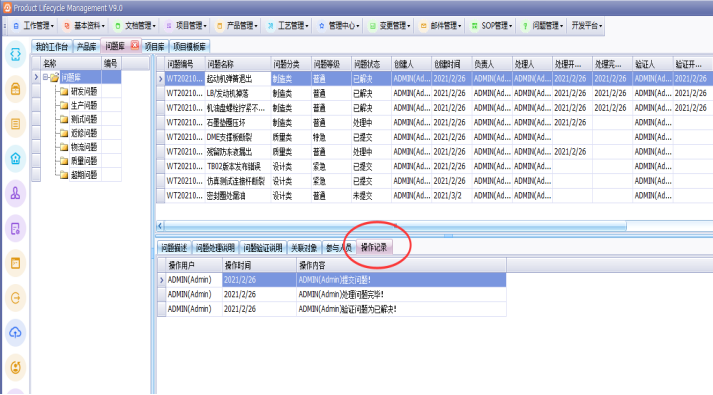Image resolution: width=713 pixels, height=395 pixels.
Task: Select the 密封圈处漏油 issue row
Action: tap(434, 195)
